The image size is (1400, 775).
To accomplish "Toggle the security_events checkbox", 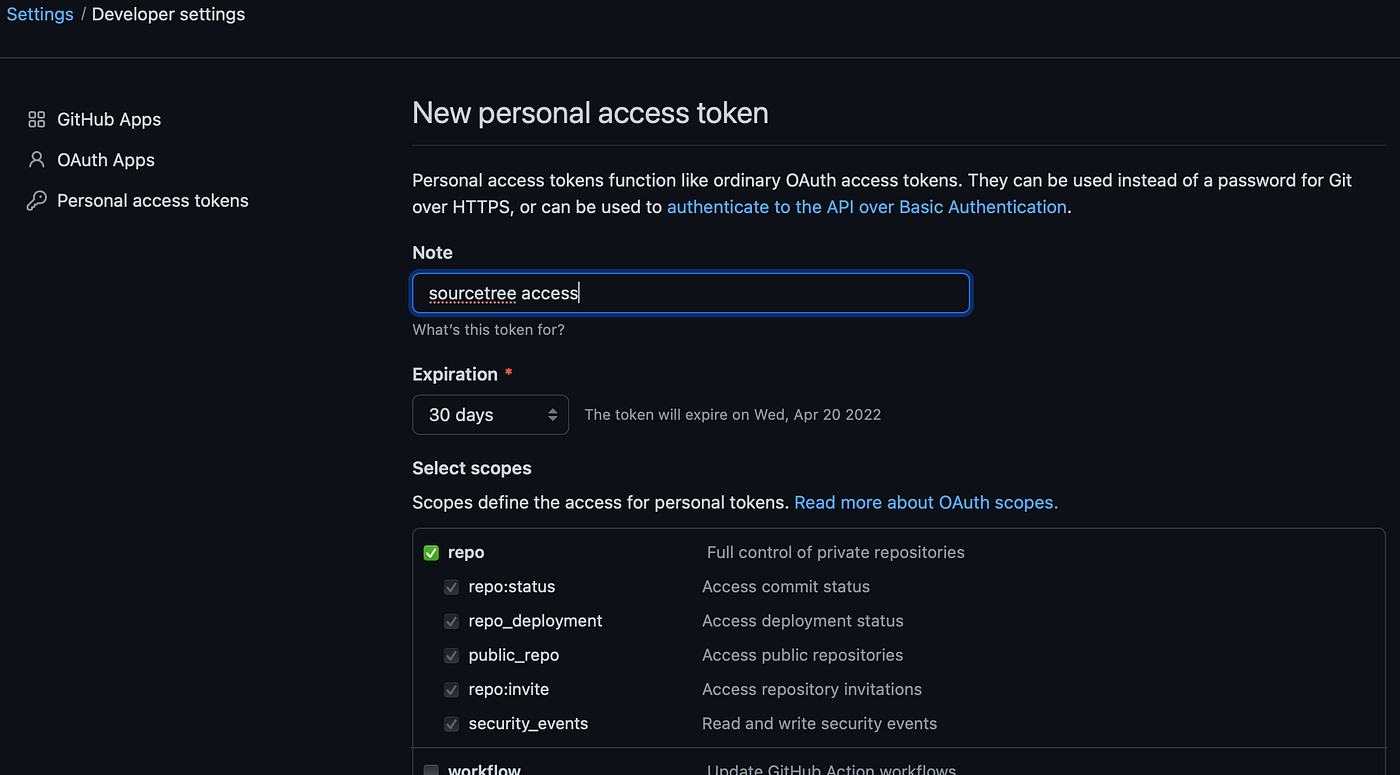I will [x=451, y=724].
